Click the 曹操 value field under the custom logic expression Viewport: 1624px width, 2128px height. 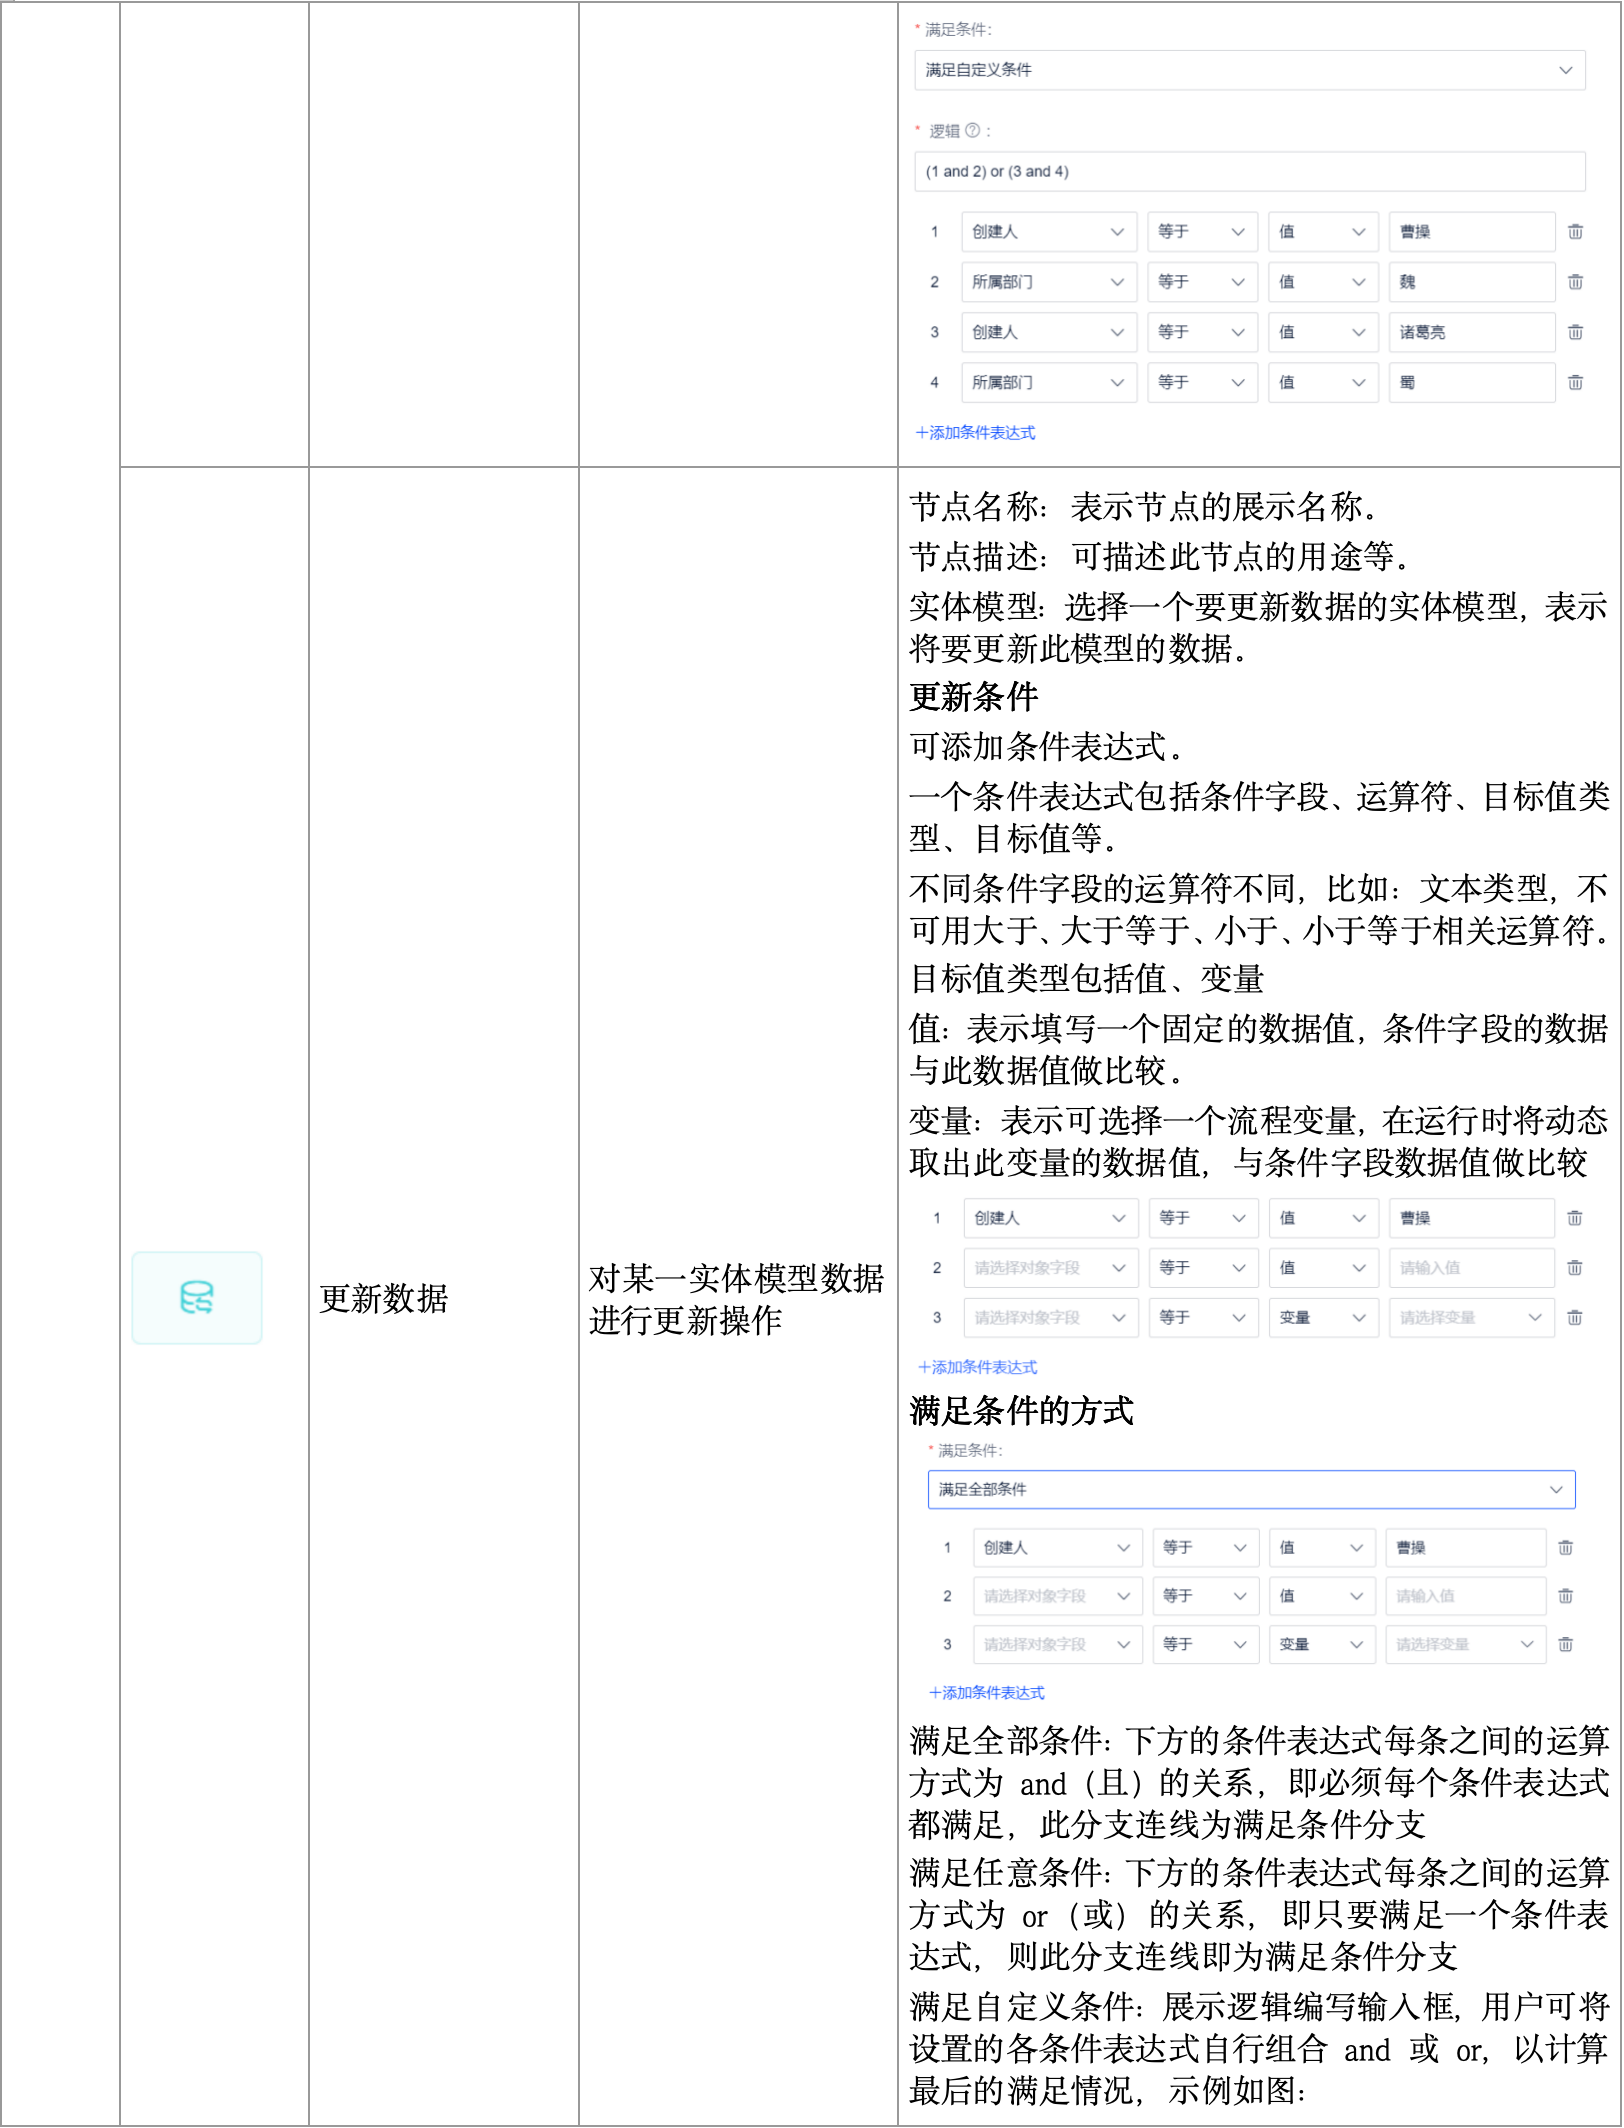pos(1471,232)
